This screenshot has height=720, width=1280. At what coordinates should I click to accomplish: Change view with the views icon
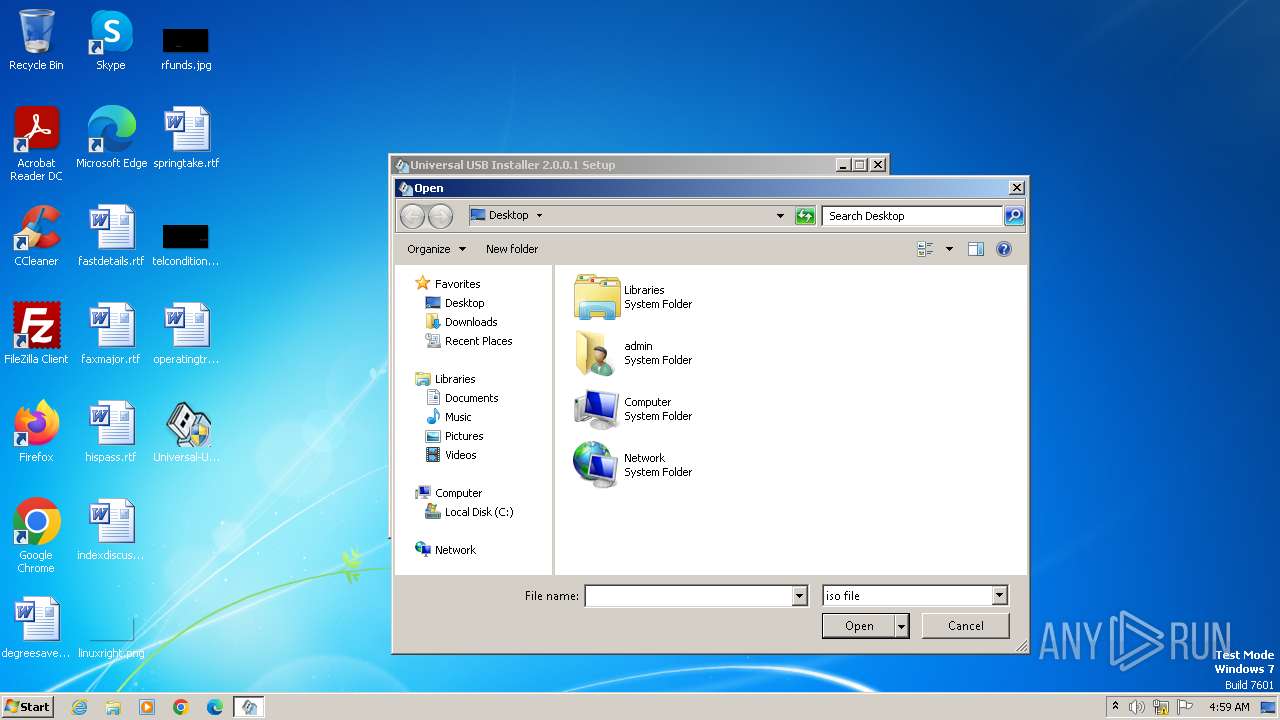tap(925, 249)
